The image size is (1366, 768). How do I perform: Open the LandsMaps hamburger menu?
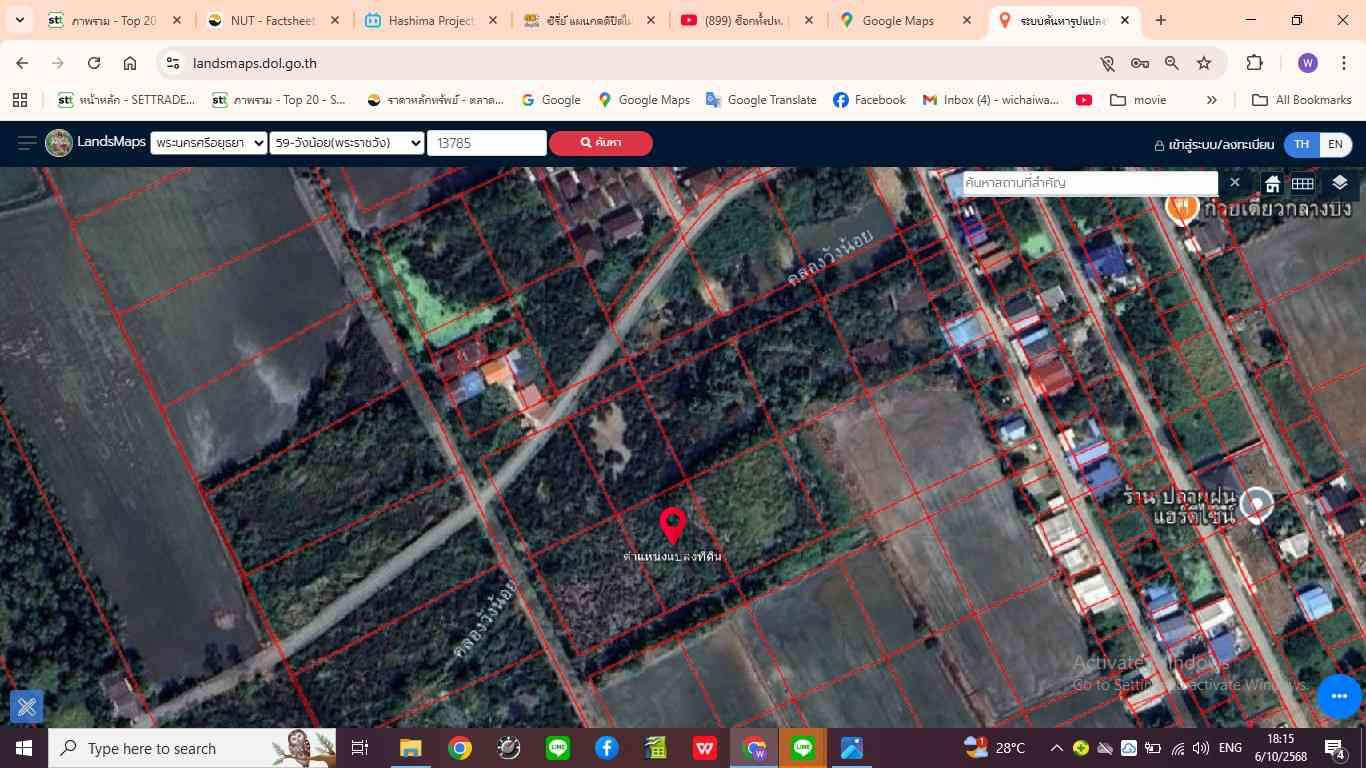pyautogui.click(x=27, y=143)
